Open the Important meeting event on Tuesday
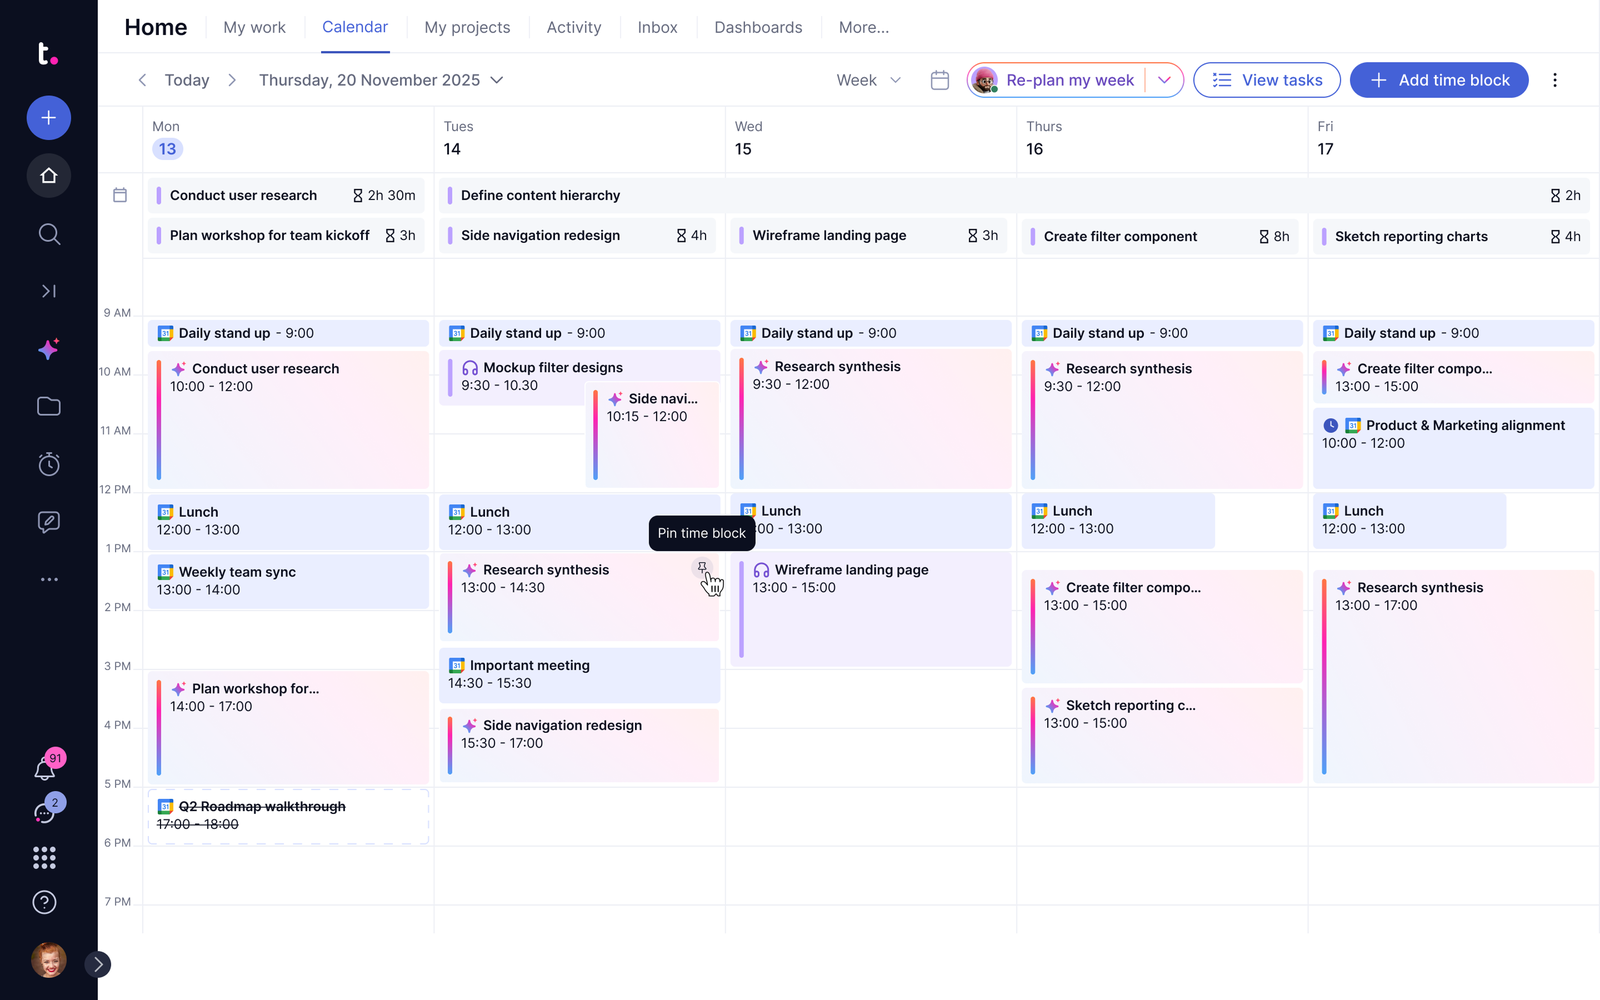 coord(580,675)
